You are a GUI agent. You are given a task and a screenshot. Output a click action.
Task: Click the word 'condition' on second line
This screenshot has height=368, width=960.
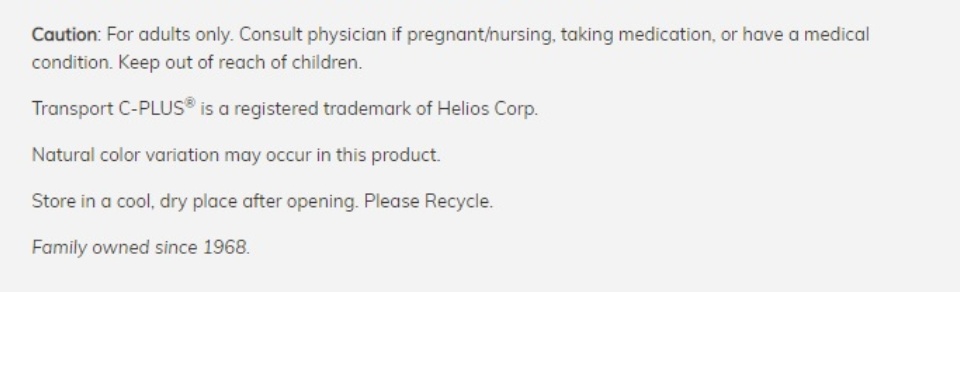(72, 63)
